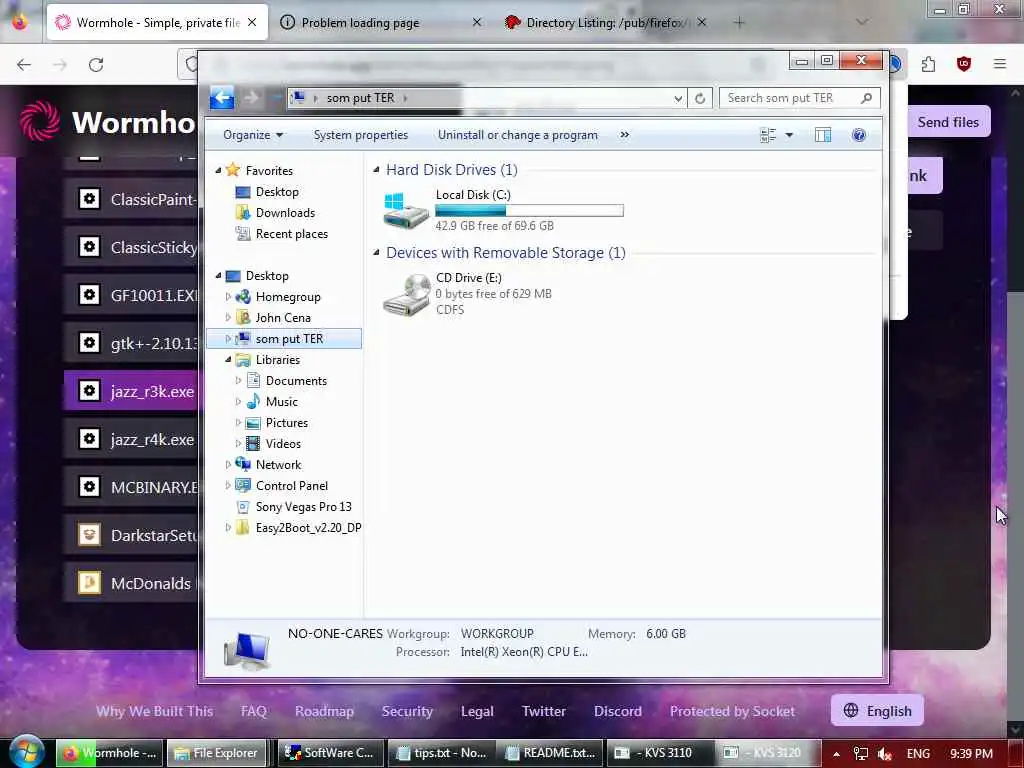Viewport: 1024px width, 768px height.
Task: Switch to the Directory Listing tab
Action: [x=605, y=22]
